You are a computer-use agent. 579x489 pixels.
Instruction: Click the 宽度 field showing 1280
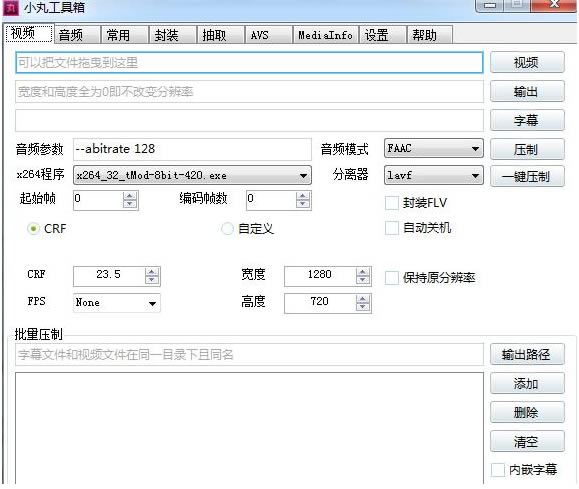pos(320,276)
